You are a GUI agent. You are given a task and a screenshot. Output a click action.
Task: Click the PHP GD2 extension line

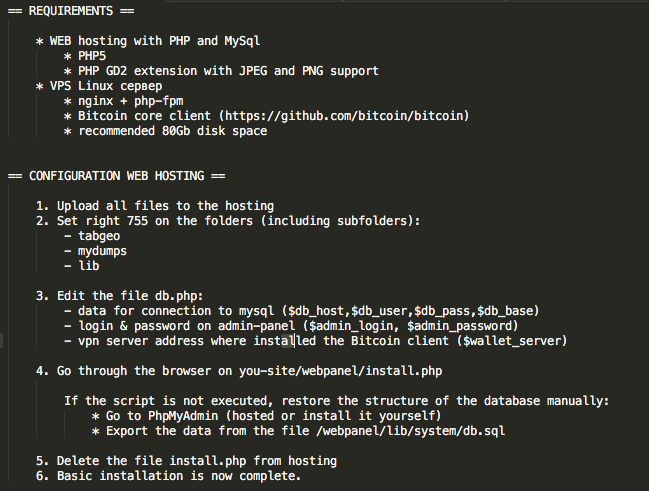tap(221, 71)
